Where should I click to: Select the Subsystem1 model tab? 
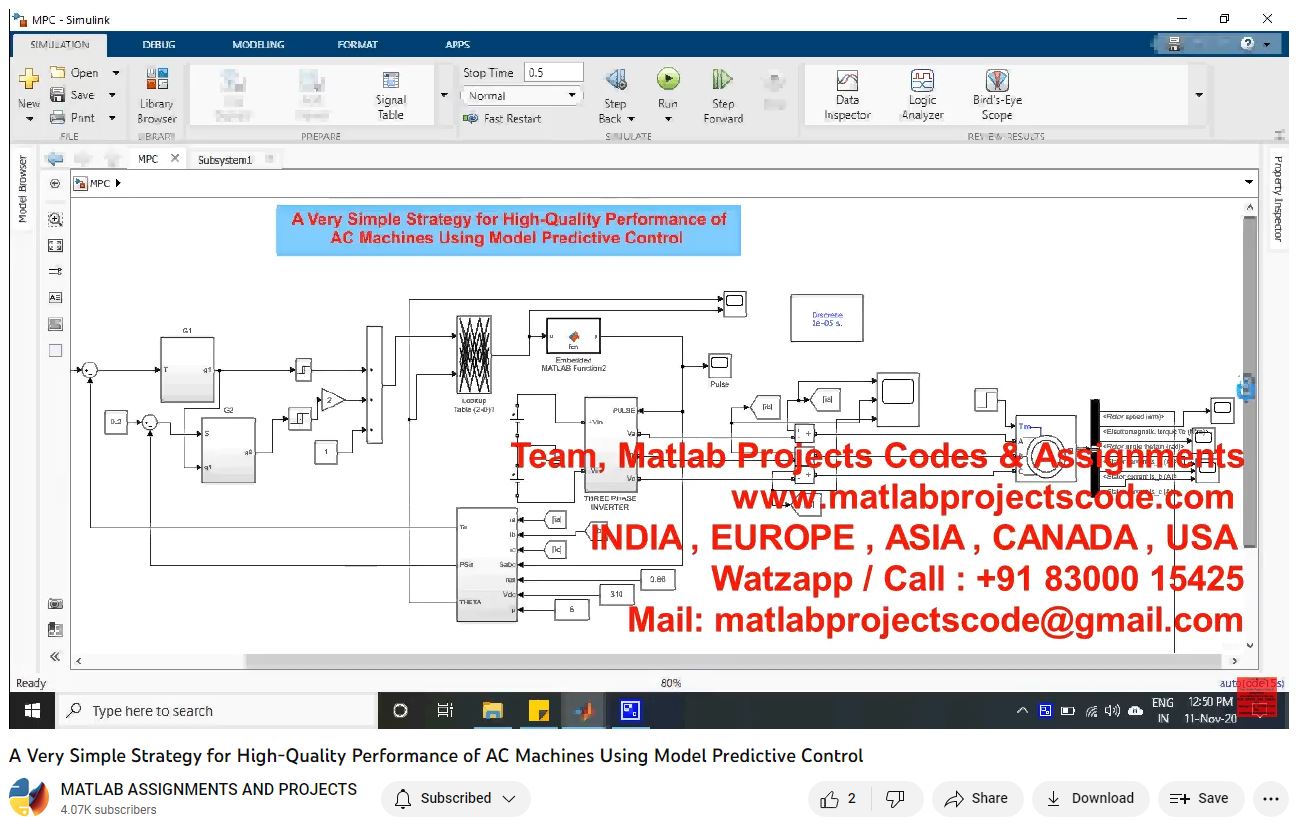point(224,159)
